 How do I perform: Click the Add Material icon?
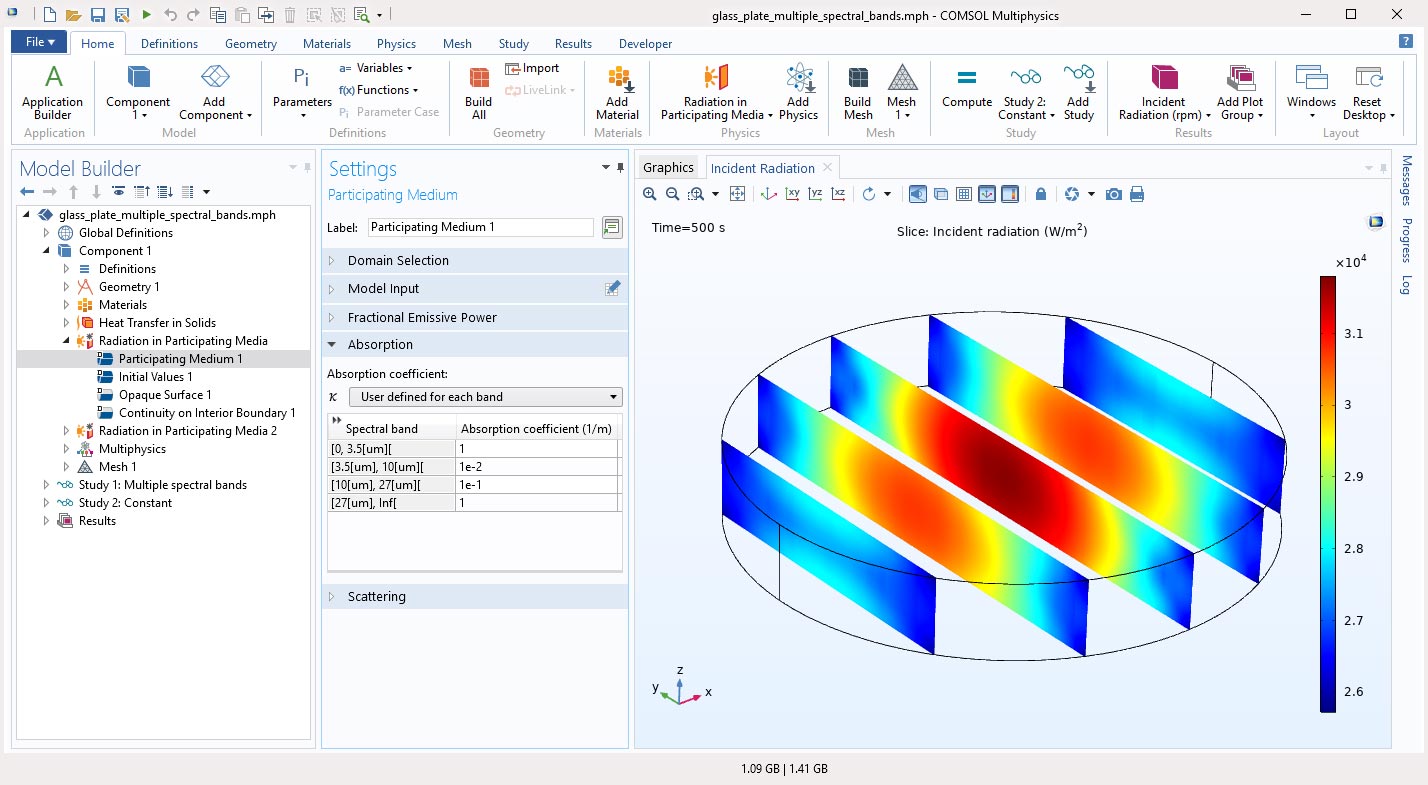click(617, 93)
